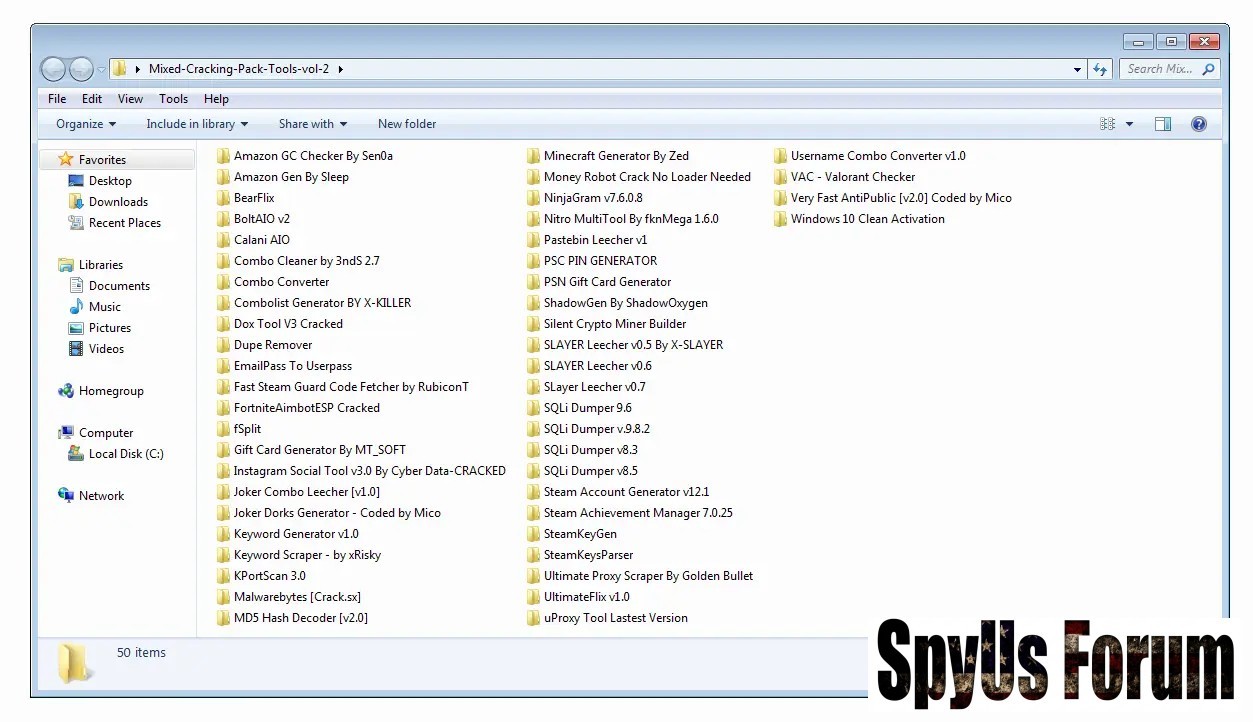Select Downloads in the Favorites list
Viewport: 1253px width, 722px height.
pyautogui.click(x=118, y=202)
